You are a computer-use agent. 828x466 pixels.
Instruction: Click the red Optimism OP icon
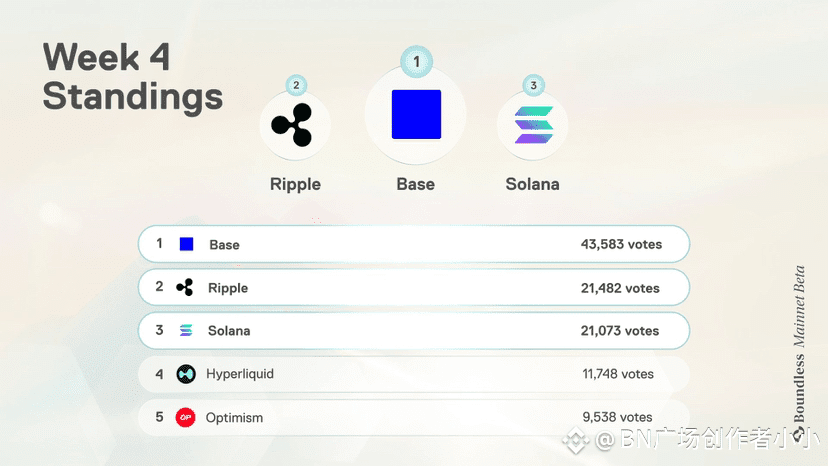coord(185,417)
